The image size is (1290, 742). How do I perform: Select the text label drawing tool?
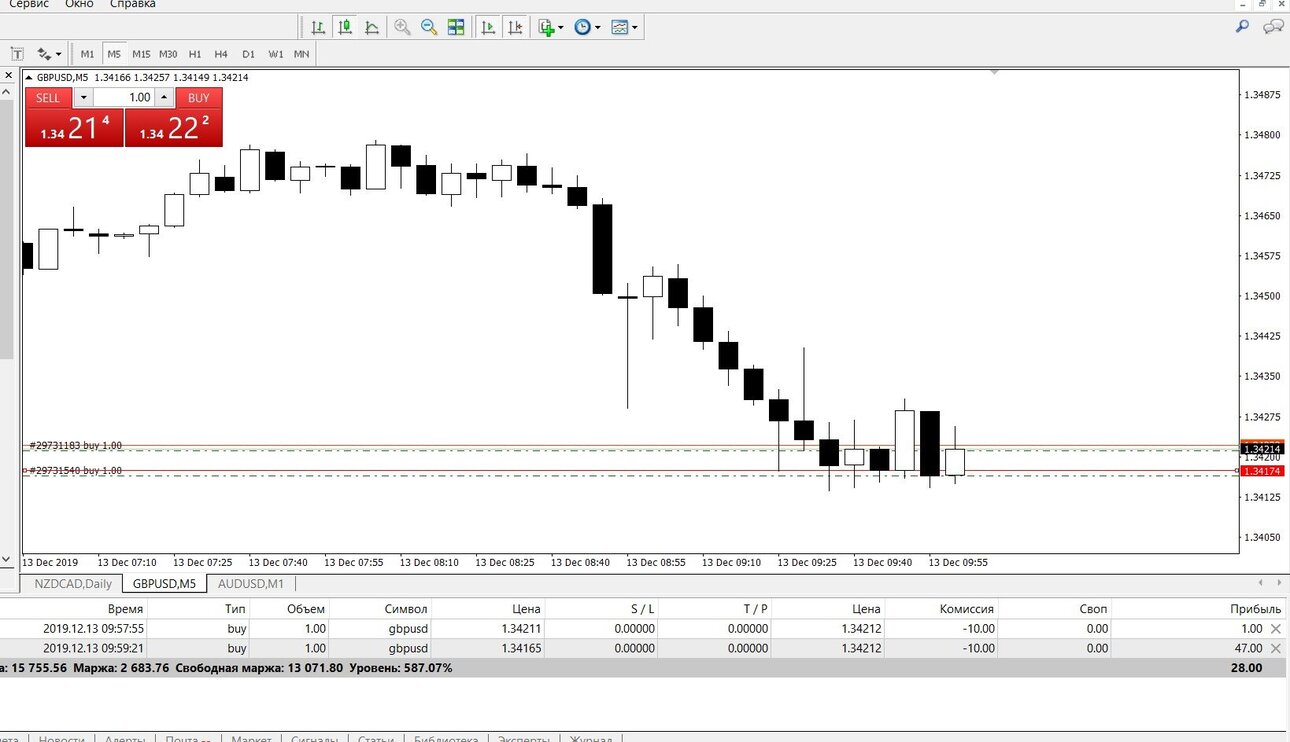pos(17,54)
